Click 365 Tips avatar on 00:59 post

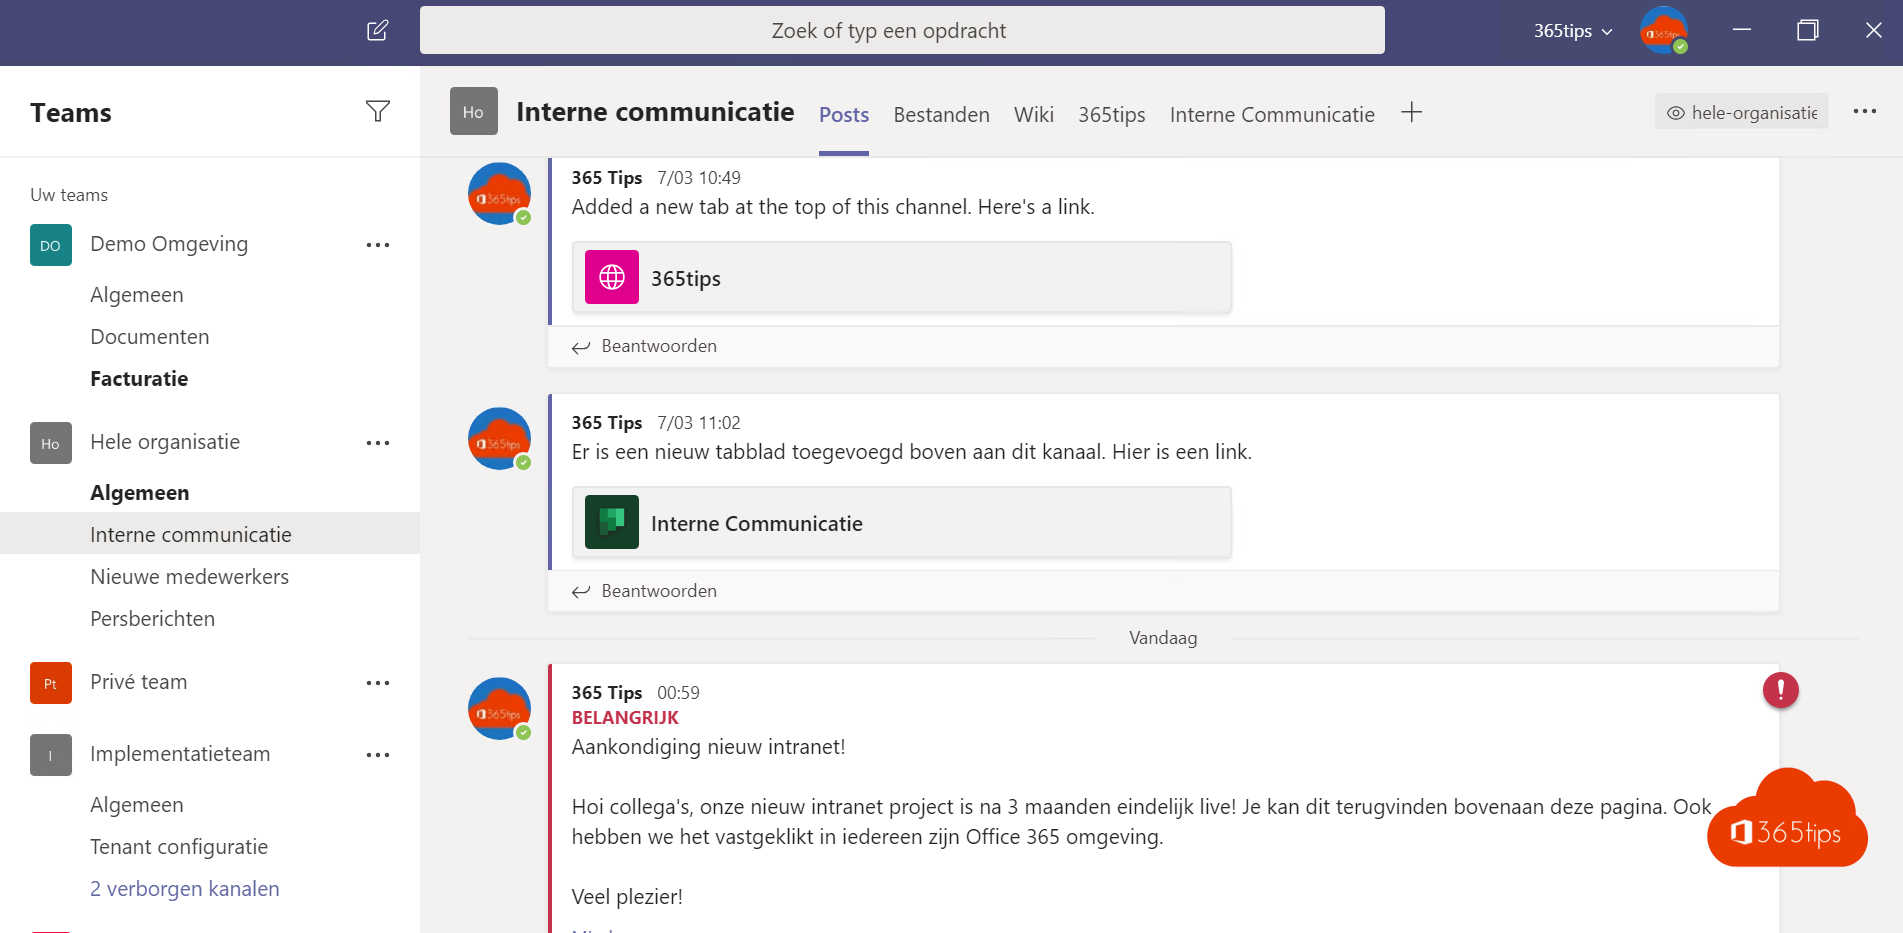click(x=499, y=709)
